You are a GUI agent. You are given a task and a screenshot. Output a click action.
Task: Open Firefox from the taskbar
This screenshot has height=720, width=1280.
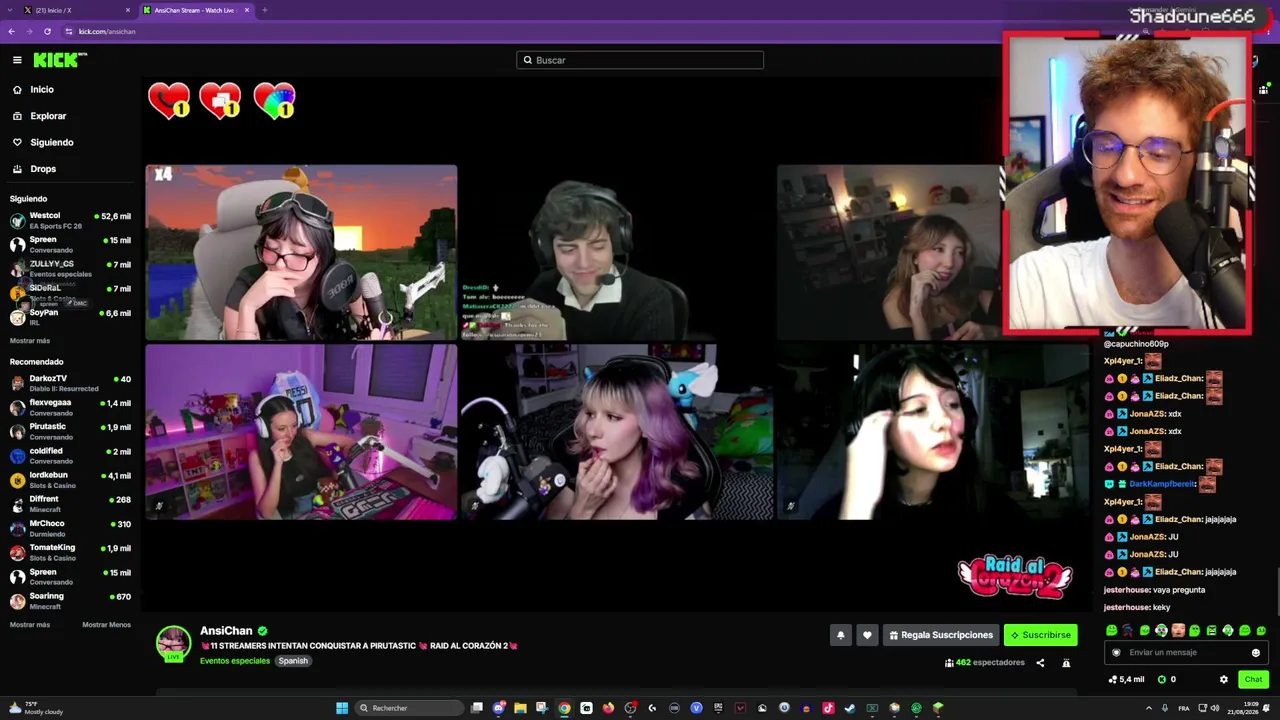tap(608, 708)
